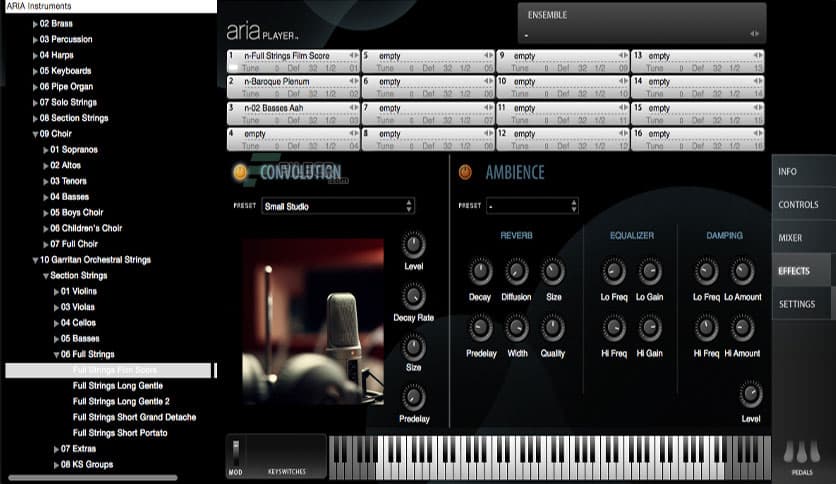The width and height of the screenshot is (836, 484).
Task: Open the Ensemble preset selector arrows
Action: [x=754, y=34]
